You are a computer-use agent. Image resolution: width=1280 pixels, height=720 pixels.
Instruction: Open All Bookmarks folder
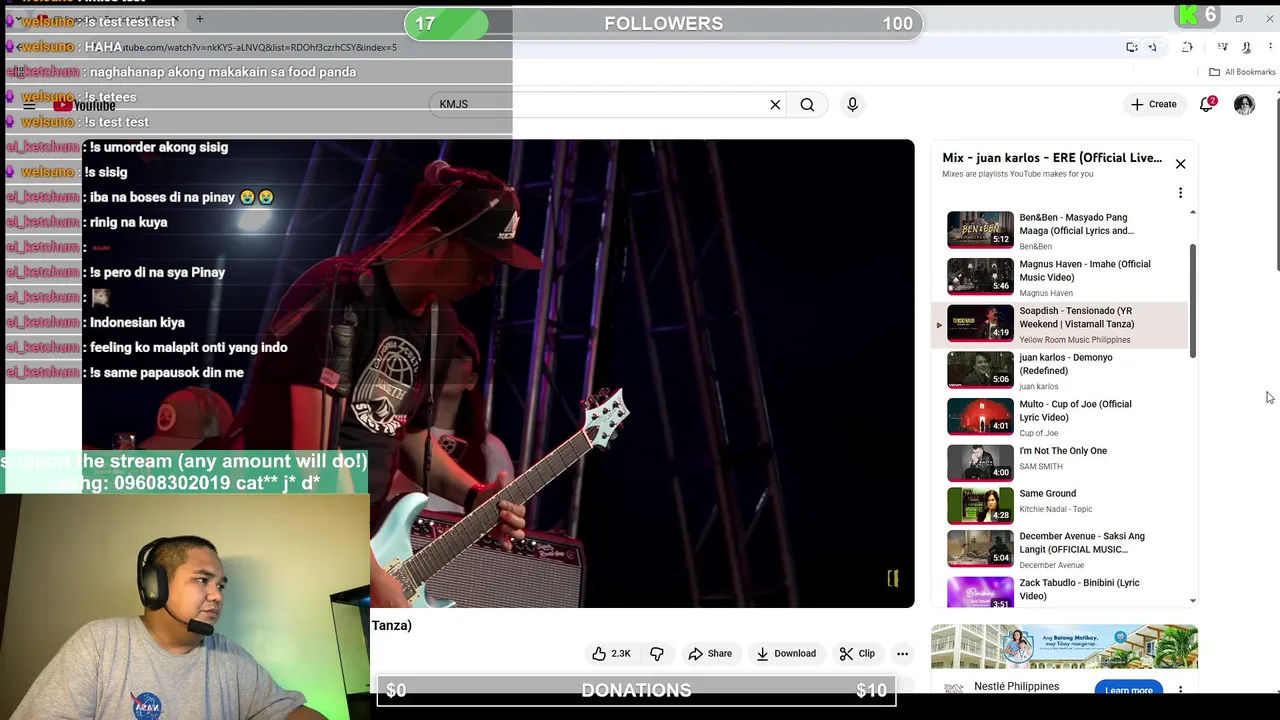(x=1242, y=72)
